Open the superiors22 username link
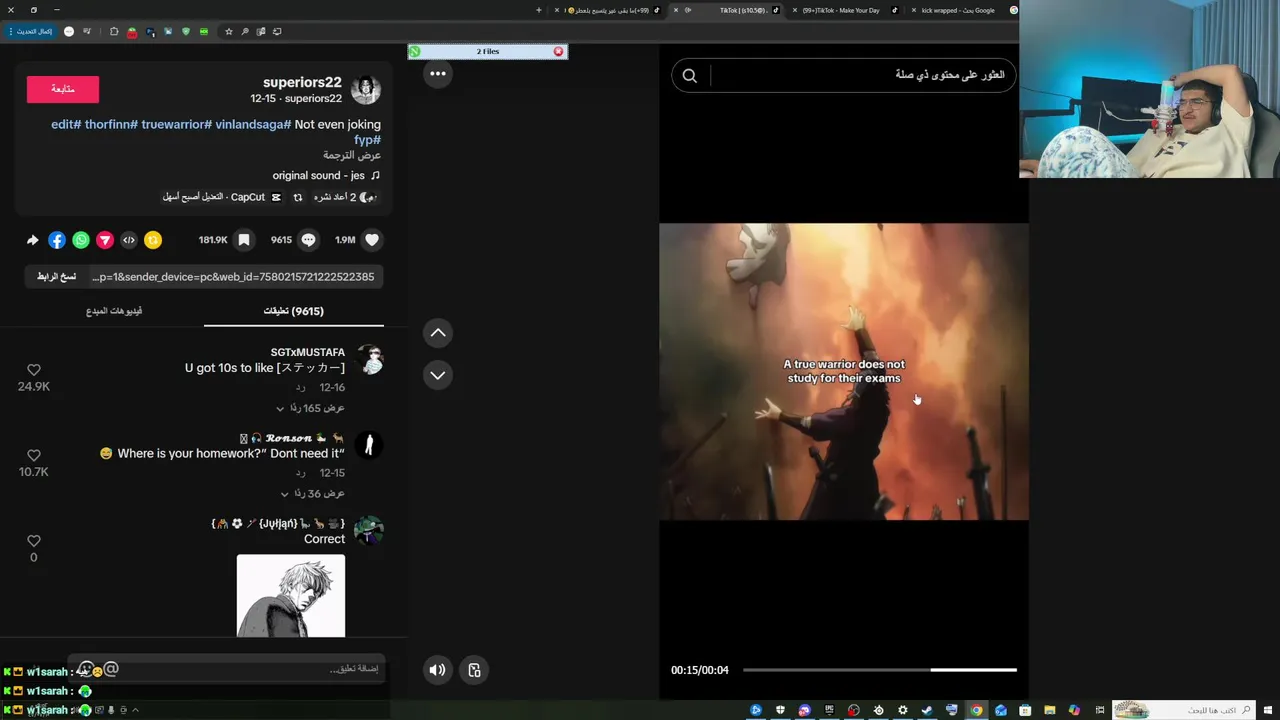The width and height of the screenshot is (1280, 720). tap(302, 82)
